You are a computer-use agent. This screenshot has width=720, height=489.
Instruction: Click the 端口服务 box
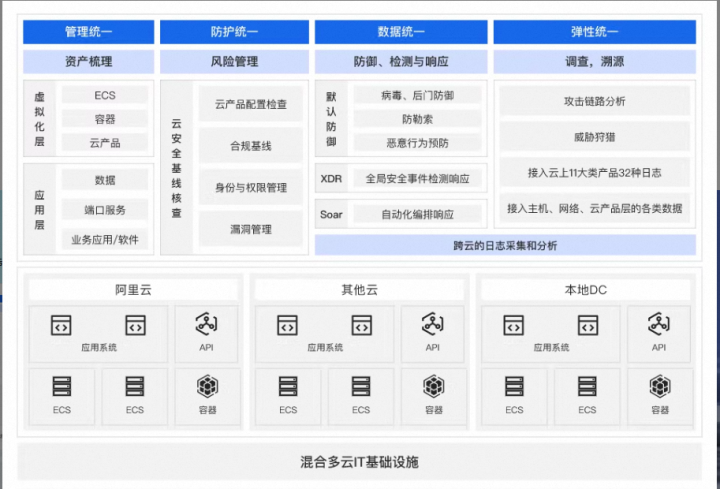click(x=105, y=210)
